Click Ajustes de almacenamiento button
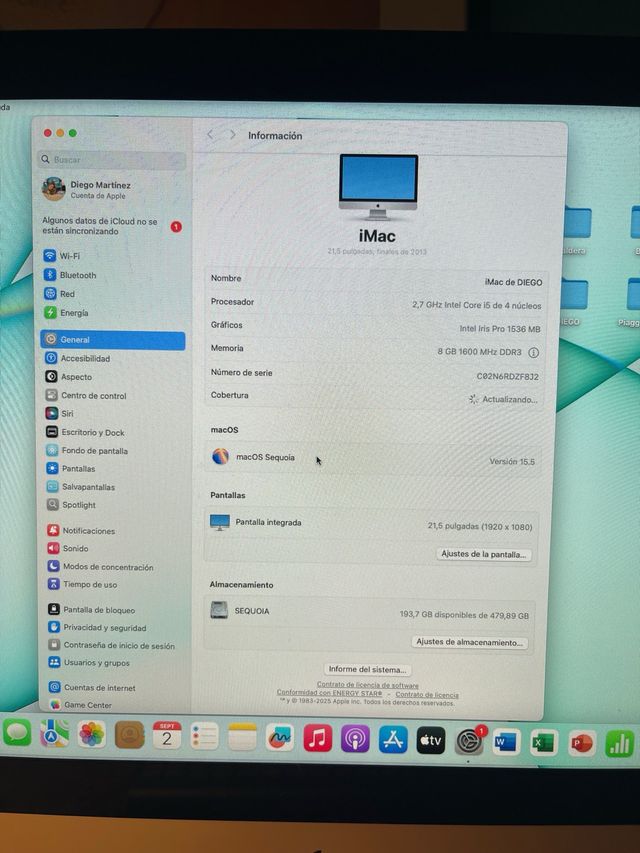The height and width of the screenshot is (853, 640). coord(470,643)
